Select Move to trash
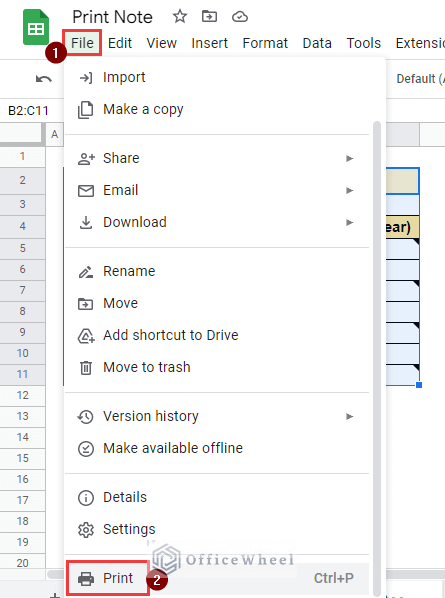This screenshot has height=598, width=445. point(217,368)
